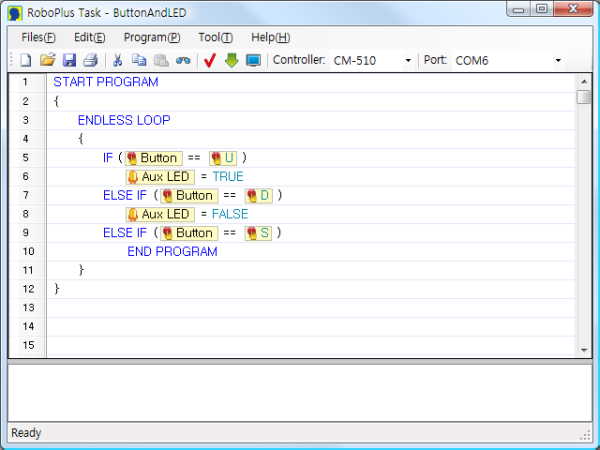The height and width of the screenshot is (450, 600).
Task: Open the Tool menu
Action: pyautogui.click(x=215, y=37)
